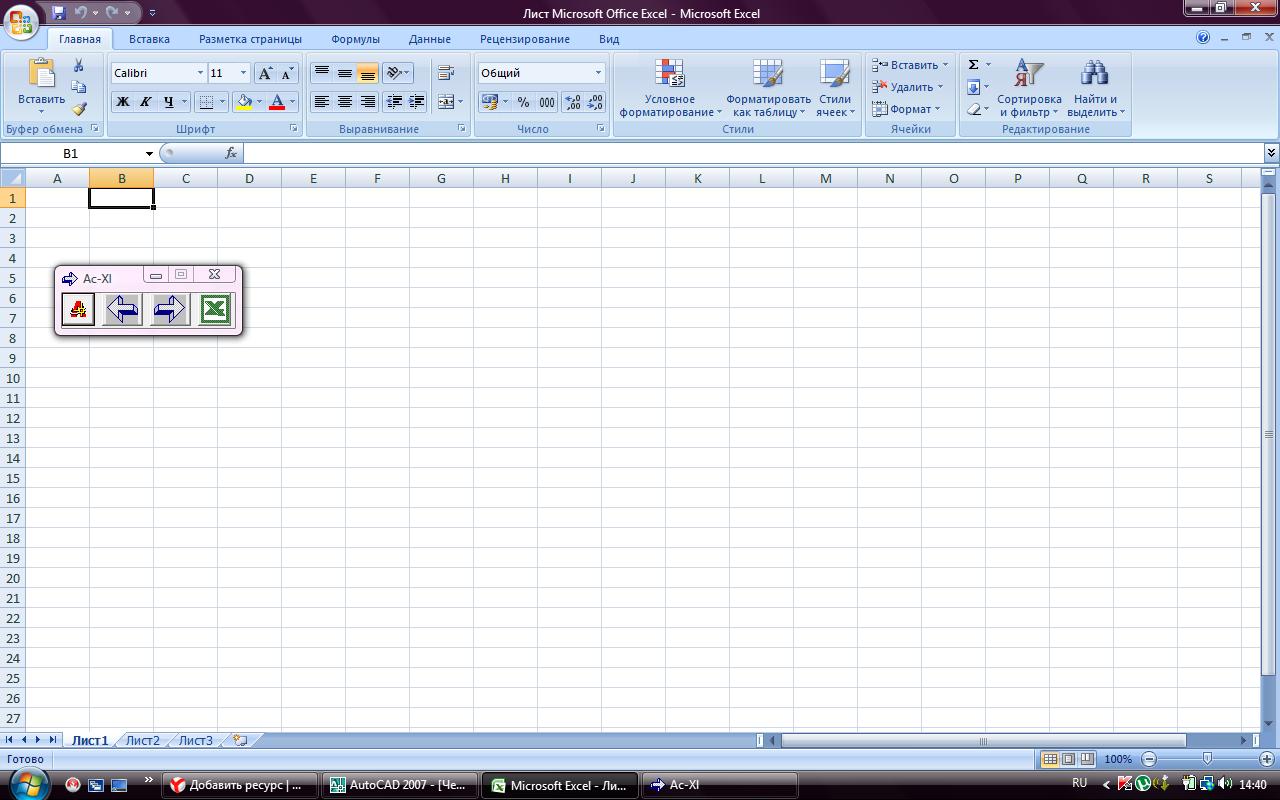Click the AutoCAD icon in Ac-Xl window
The width and height of the screenshot is (1280, 800).
[78, 310]
